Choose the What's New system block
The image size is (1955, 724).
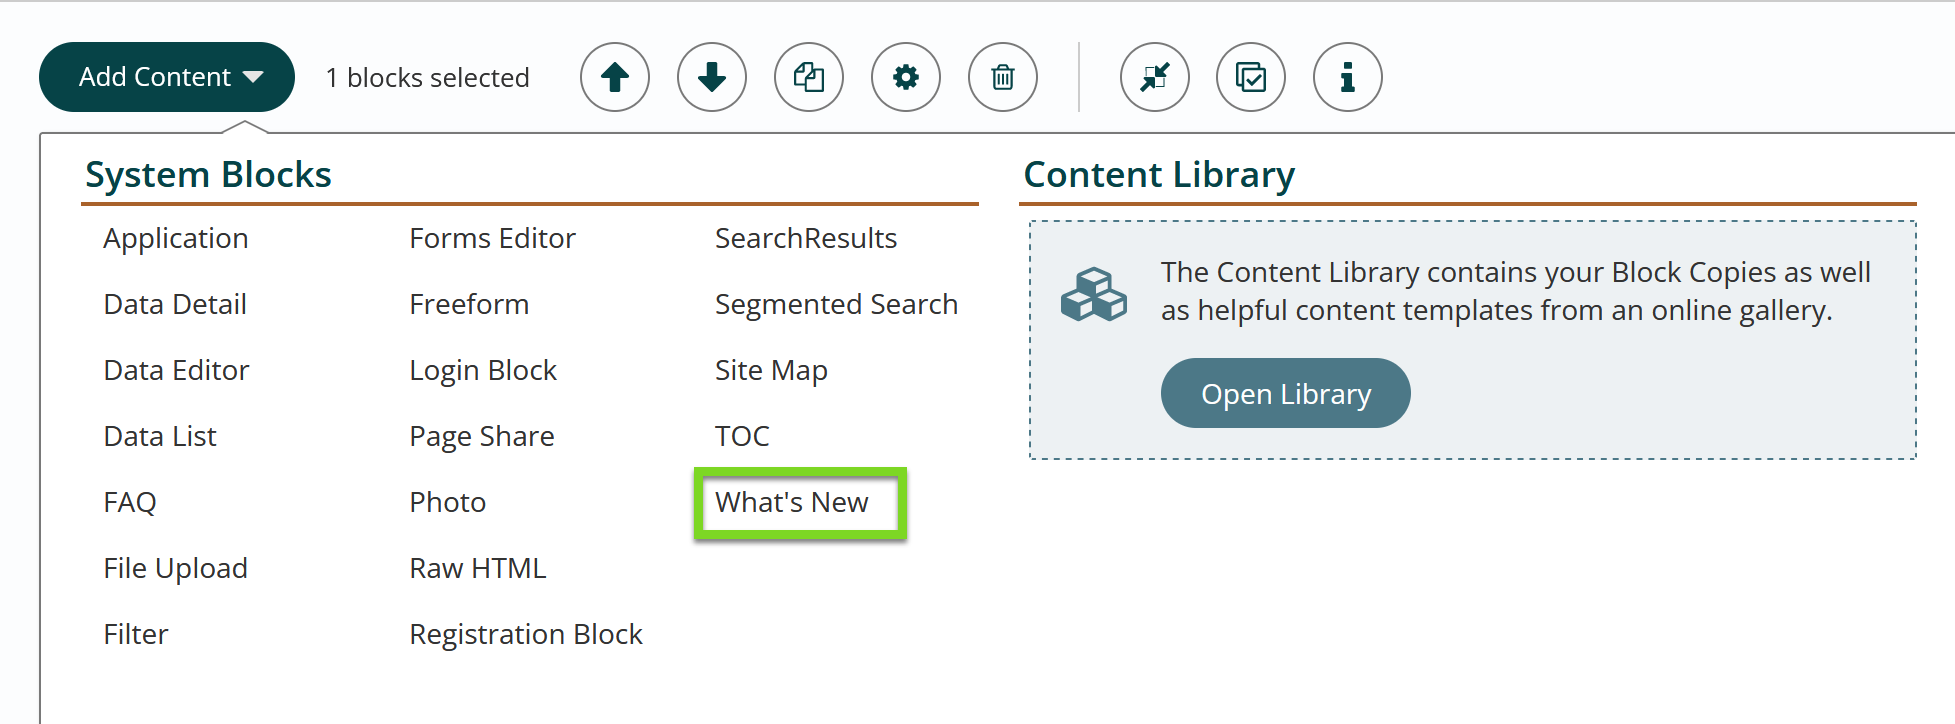792,502
